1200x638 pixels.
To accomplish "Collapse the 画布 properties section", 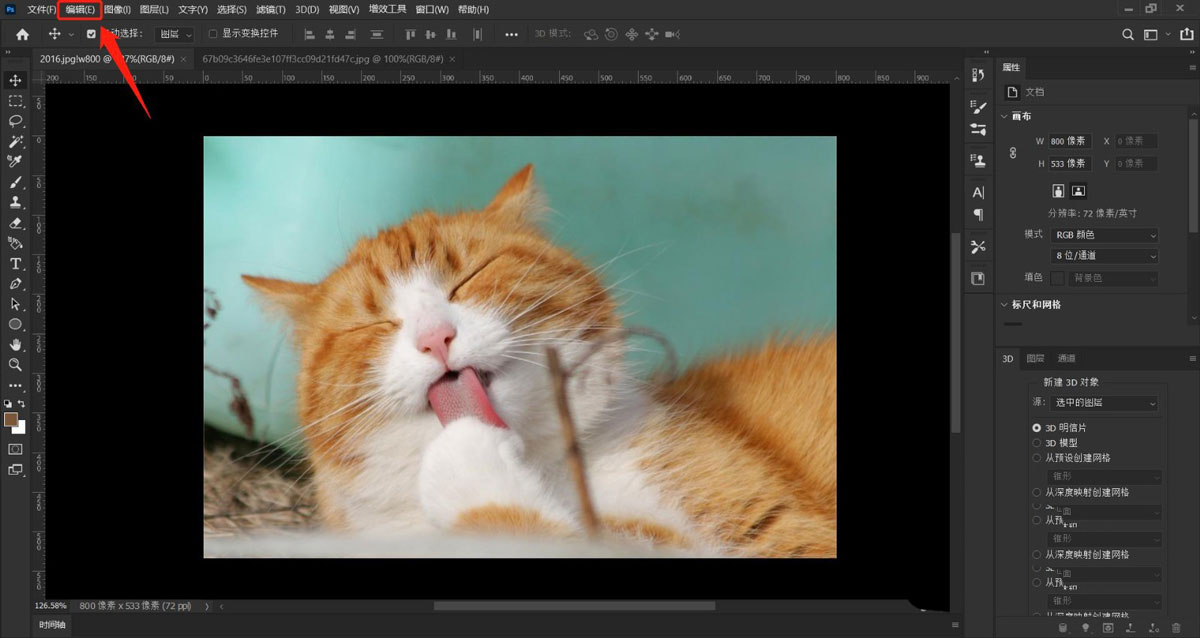I will (1004, 116).
